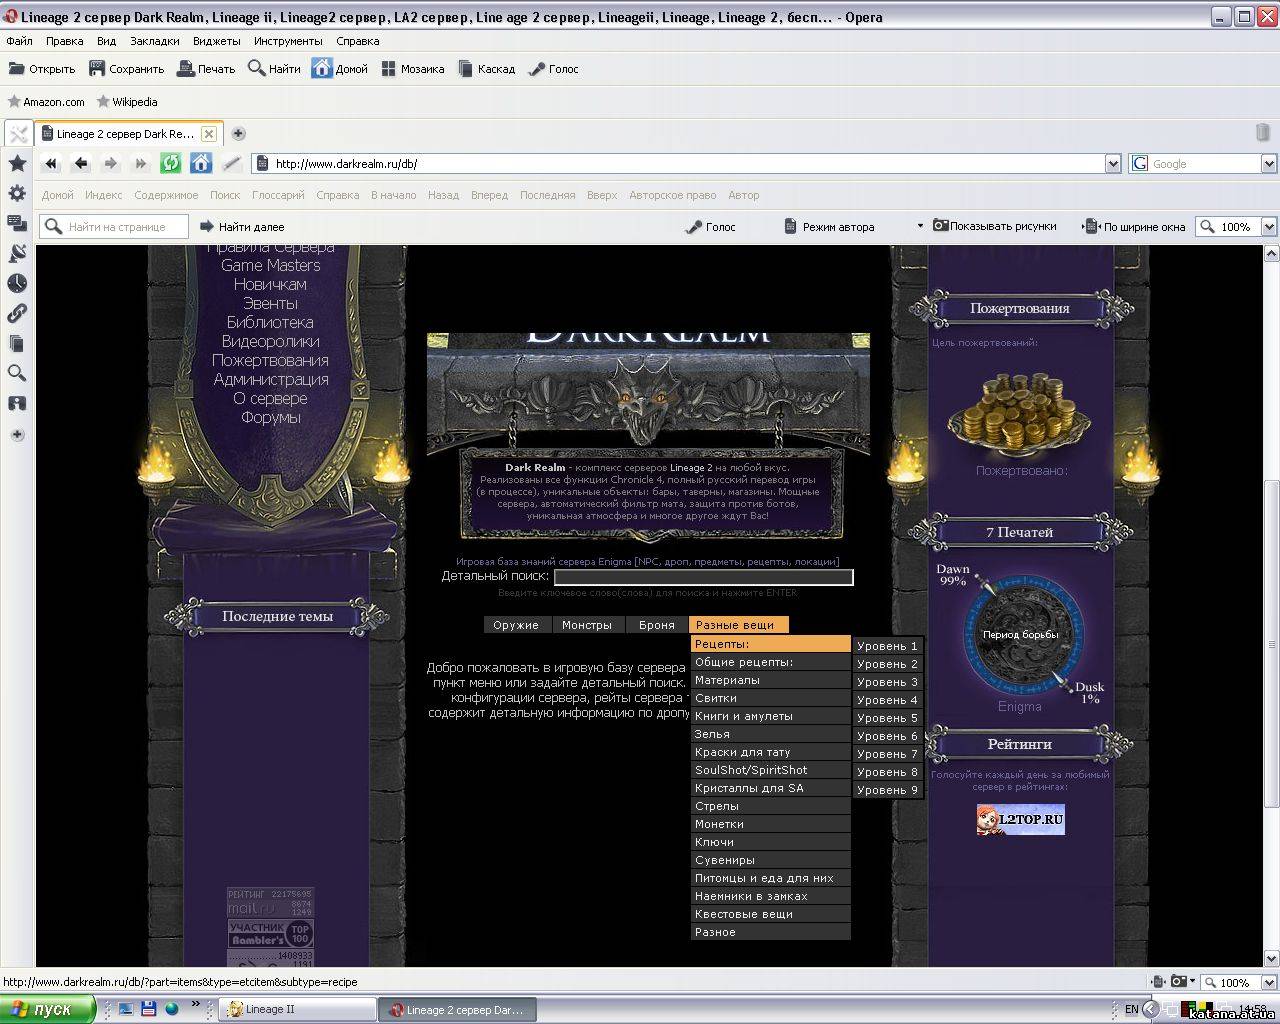Open the Amazon.com bookmark

click(45, 102)
